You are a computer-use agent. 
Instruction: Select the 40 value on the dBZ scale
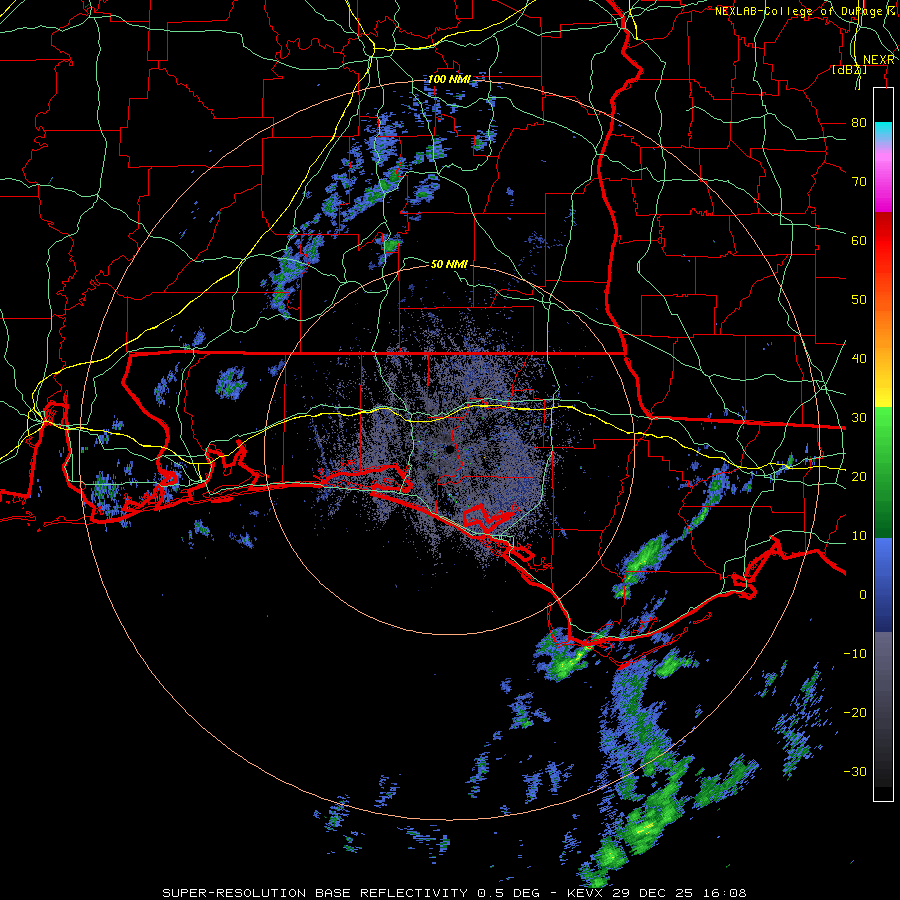pyautogui.click(x=859, y=358)
